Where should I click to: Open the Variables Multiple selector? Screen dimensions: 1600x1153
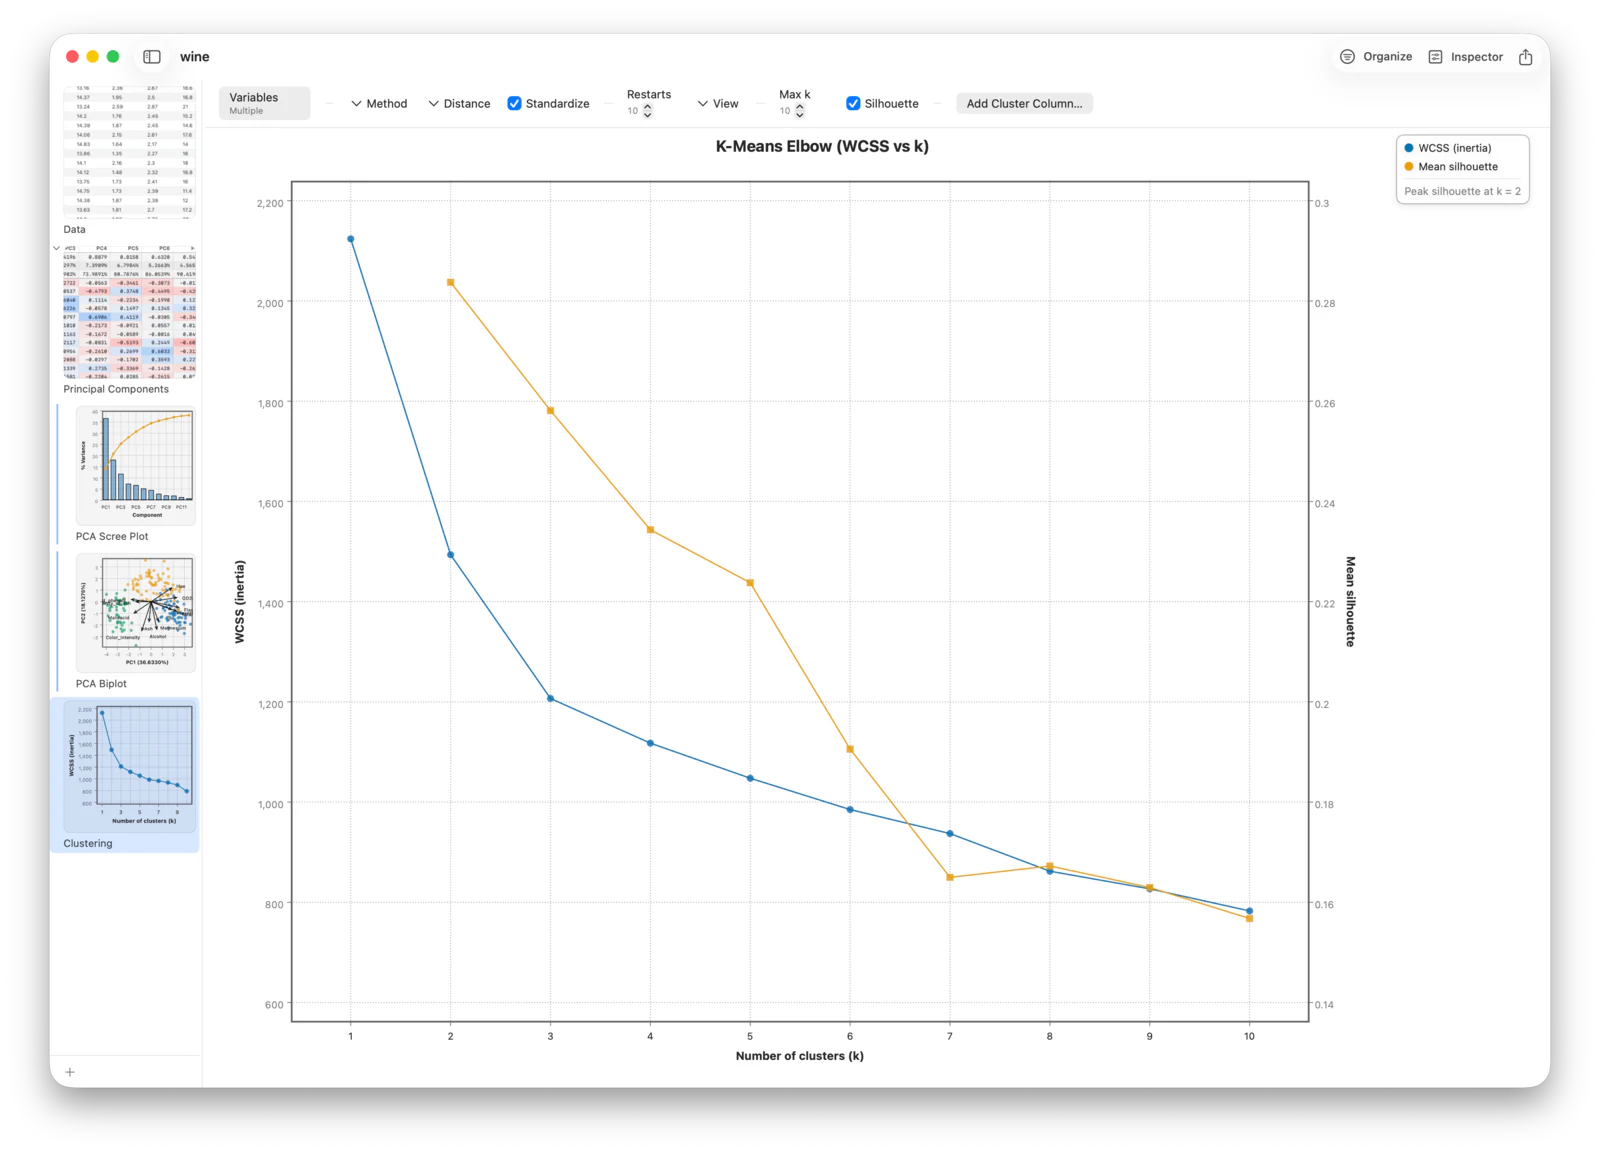coord(264,103)
